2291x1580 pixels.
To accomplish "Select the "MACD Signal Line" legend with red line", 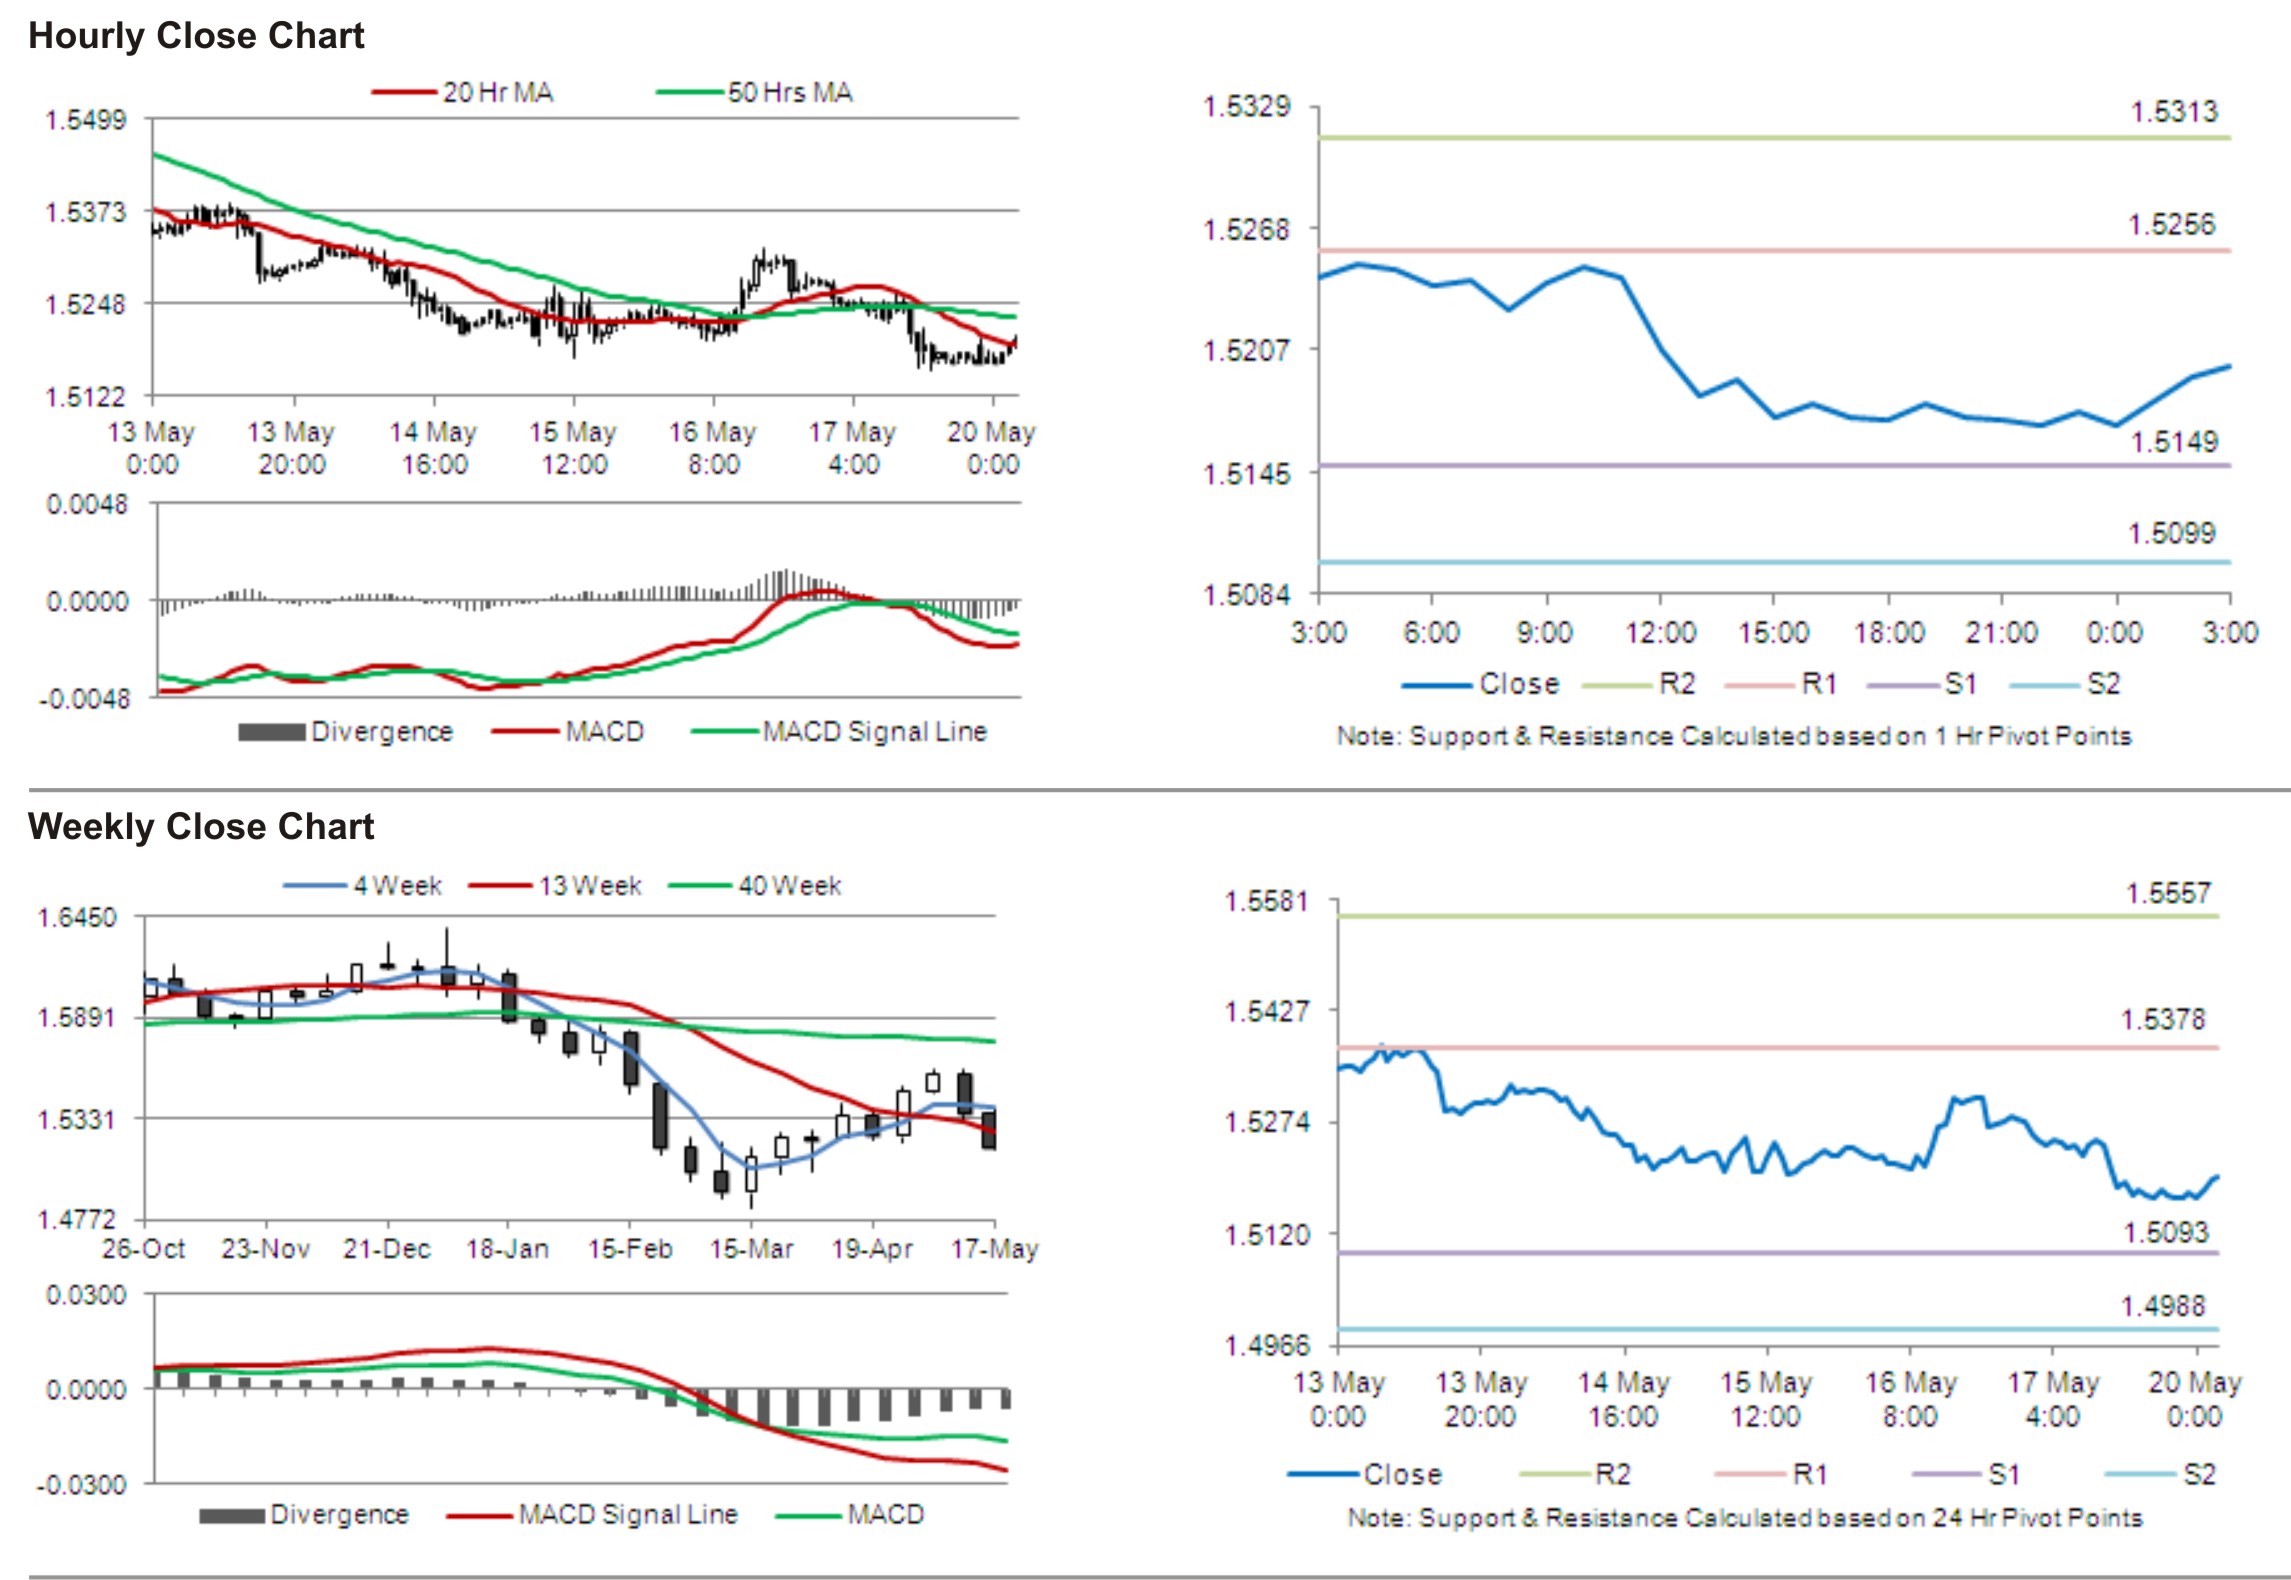I will 628,1515.
